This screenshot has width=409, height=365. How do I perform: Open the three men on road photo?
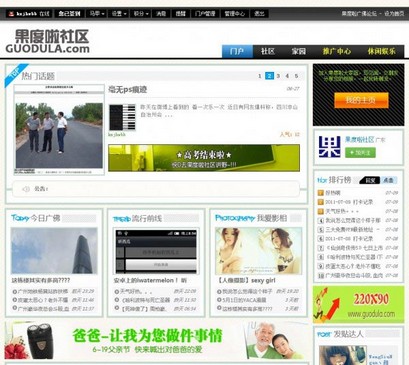click(59, 130)
